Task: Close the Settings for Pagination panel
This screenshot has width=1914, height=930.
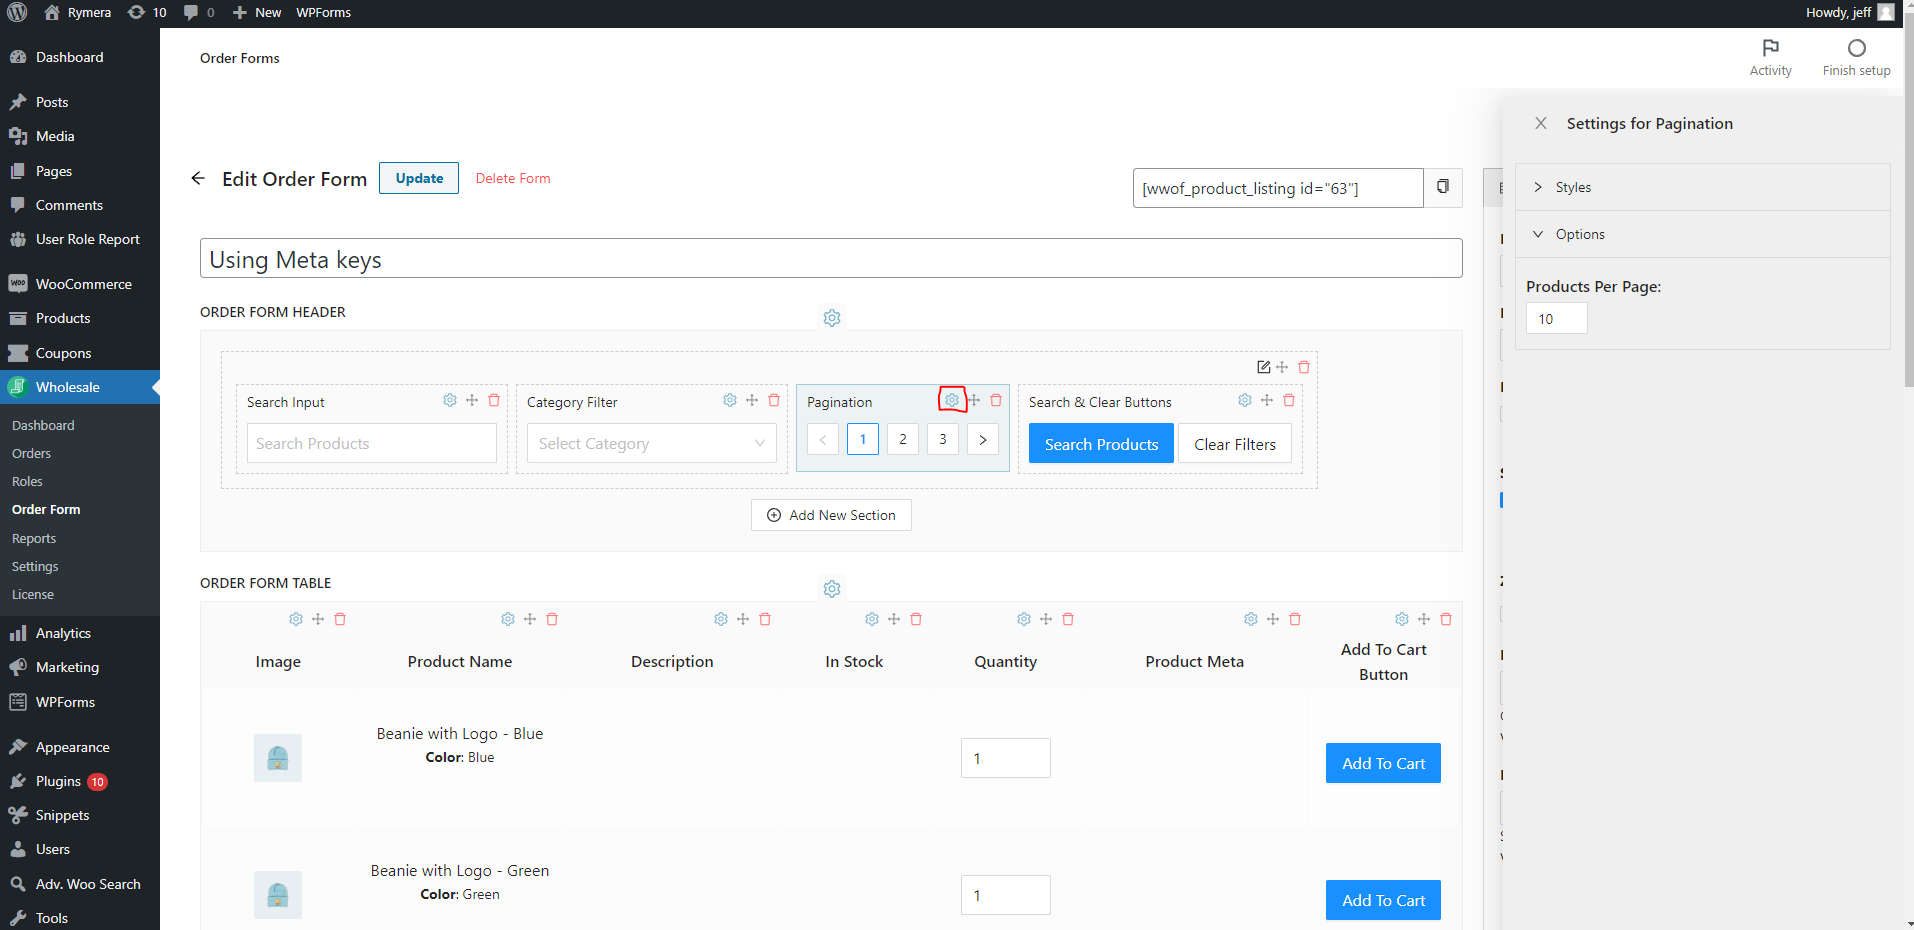Action: 1540,123
